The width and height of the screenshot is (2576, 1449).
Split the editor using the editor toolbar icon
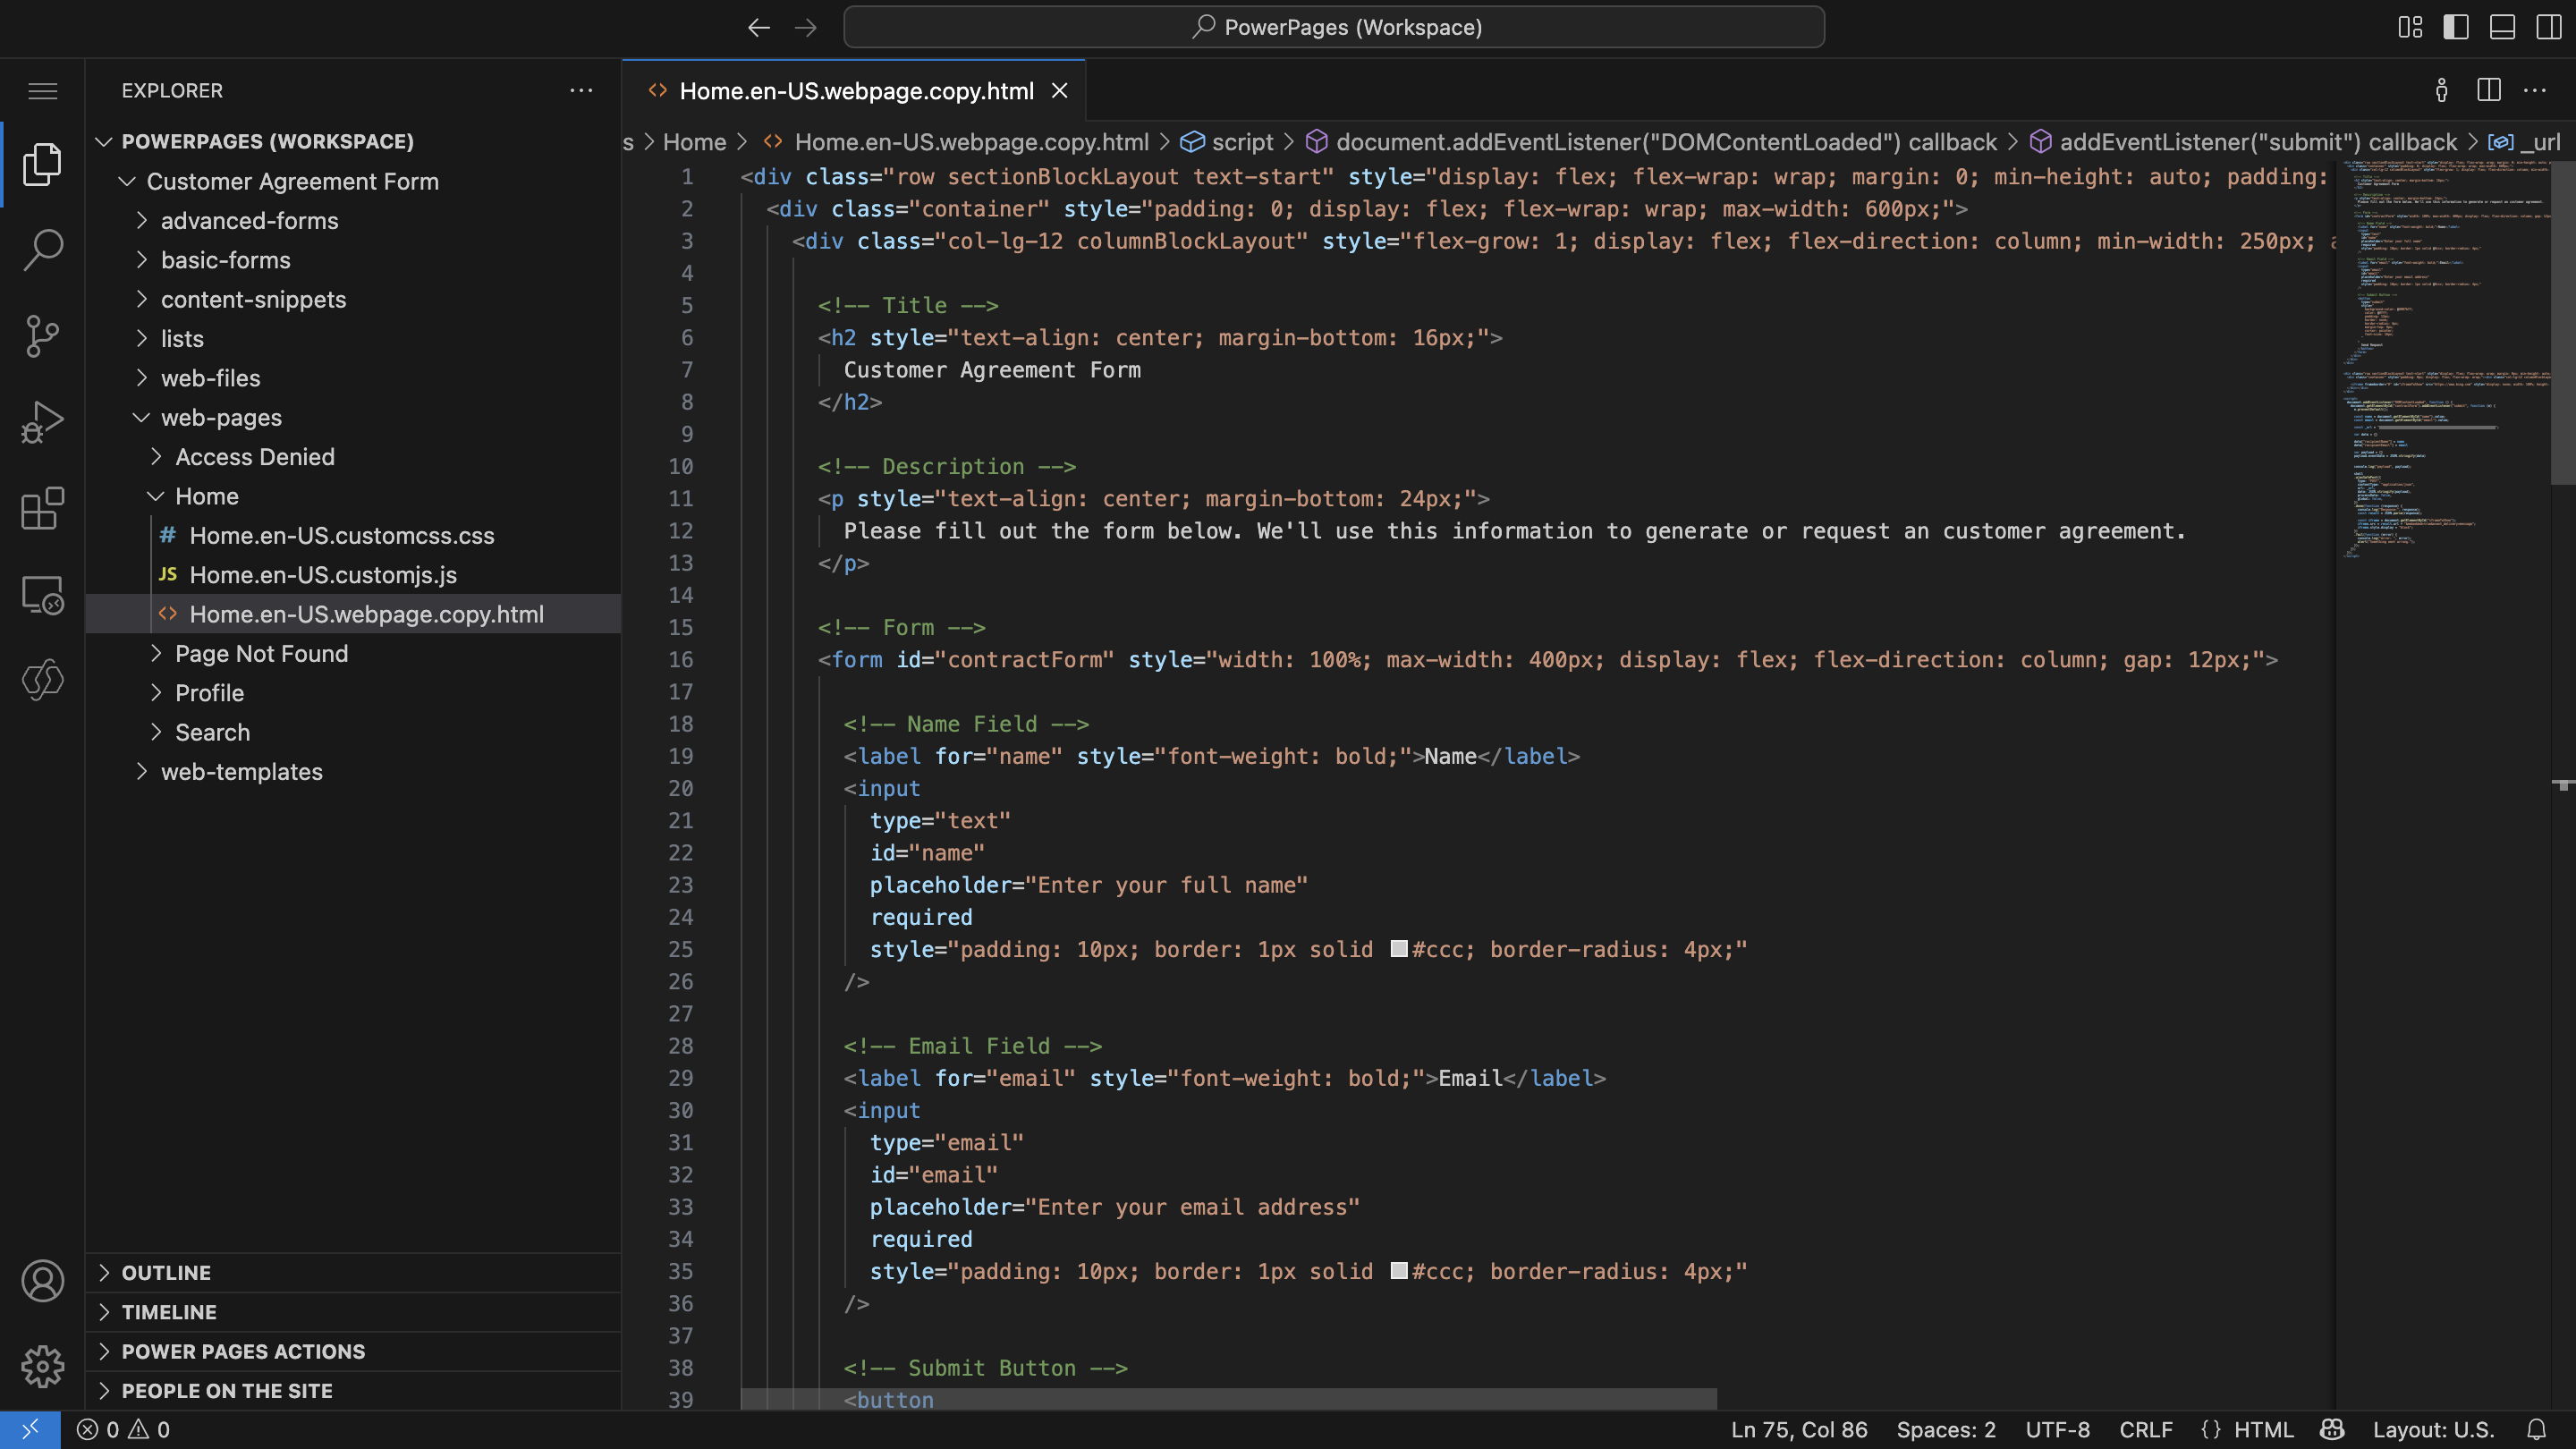point(2488,90)
